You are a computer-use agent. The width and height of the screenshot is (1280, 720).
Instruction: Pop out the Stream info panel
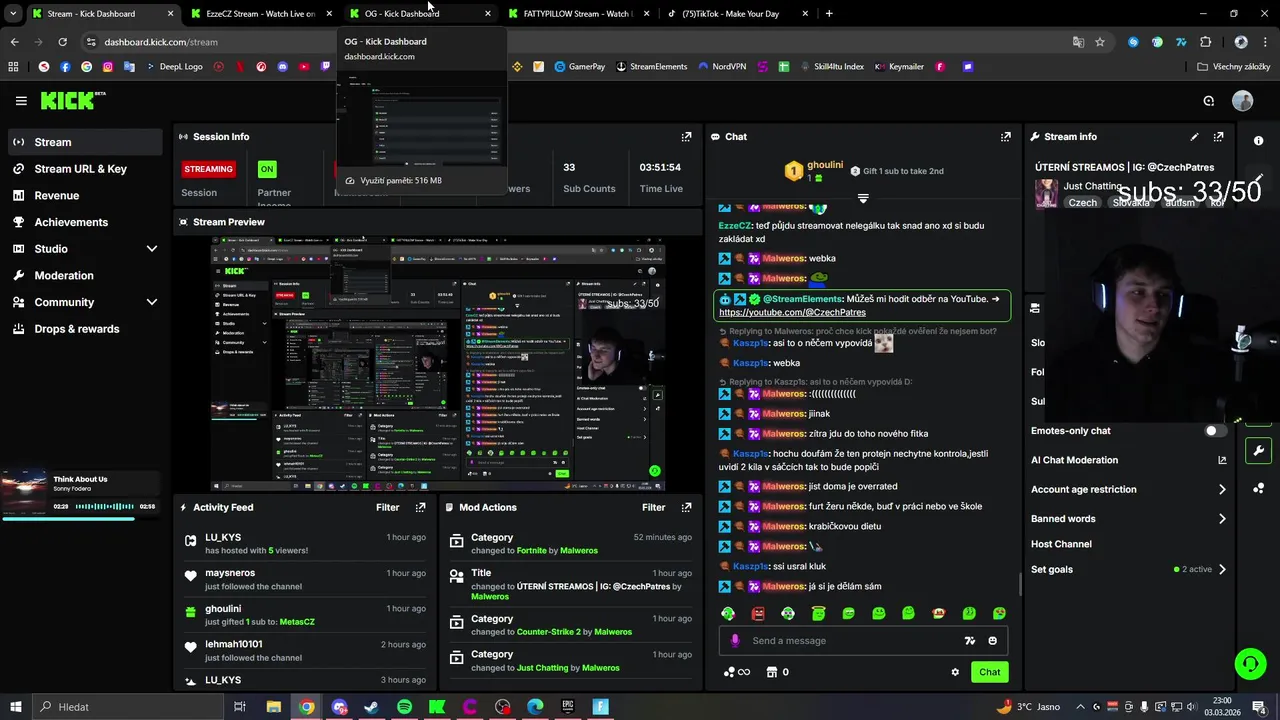(x=1218, y=137)
